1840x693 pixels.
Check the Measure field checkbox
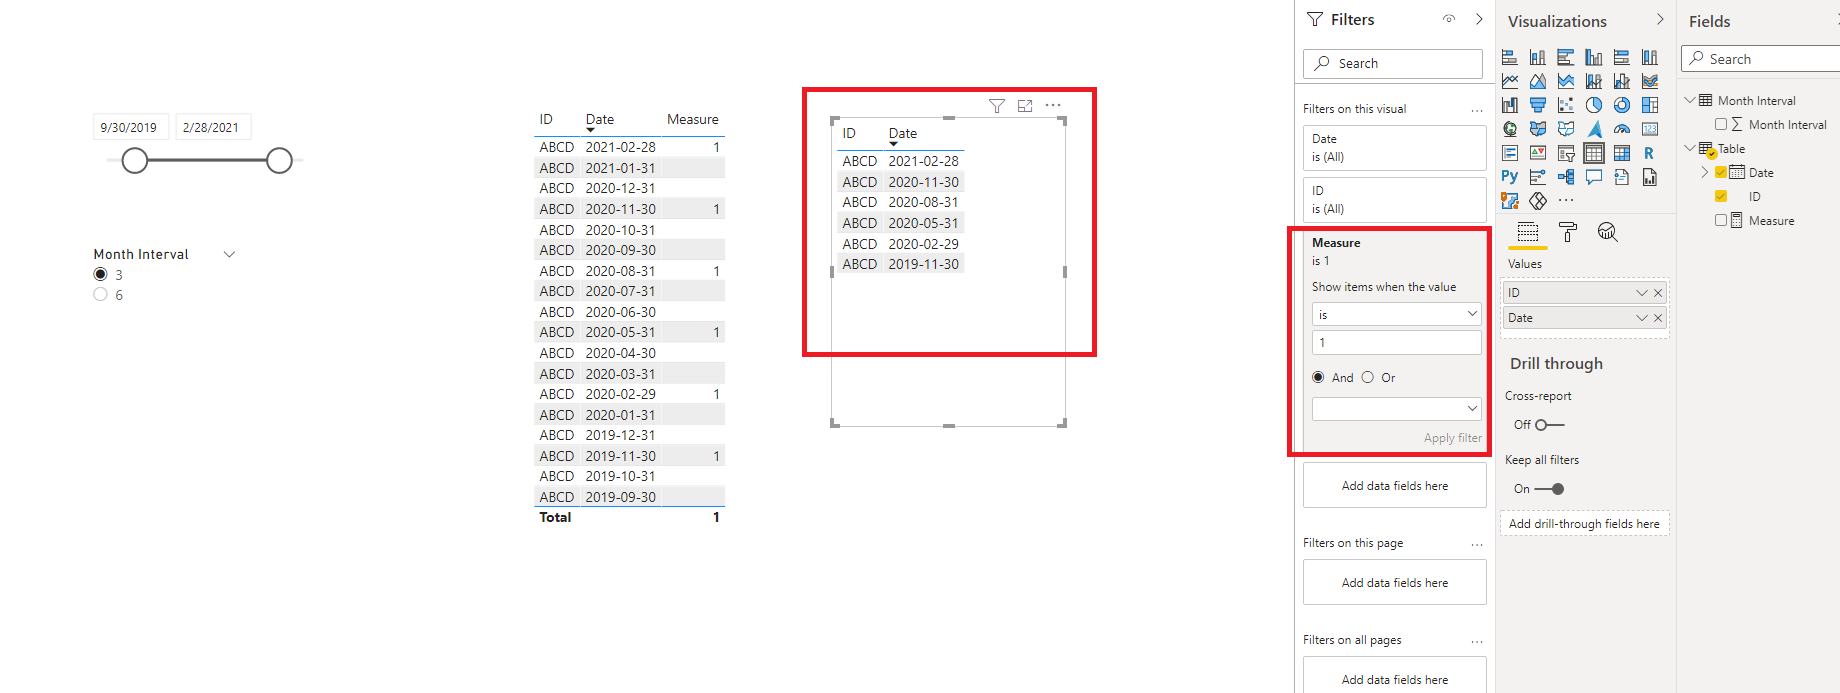click(1721, 220)
